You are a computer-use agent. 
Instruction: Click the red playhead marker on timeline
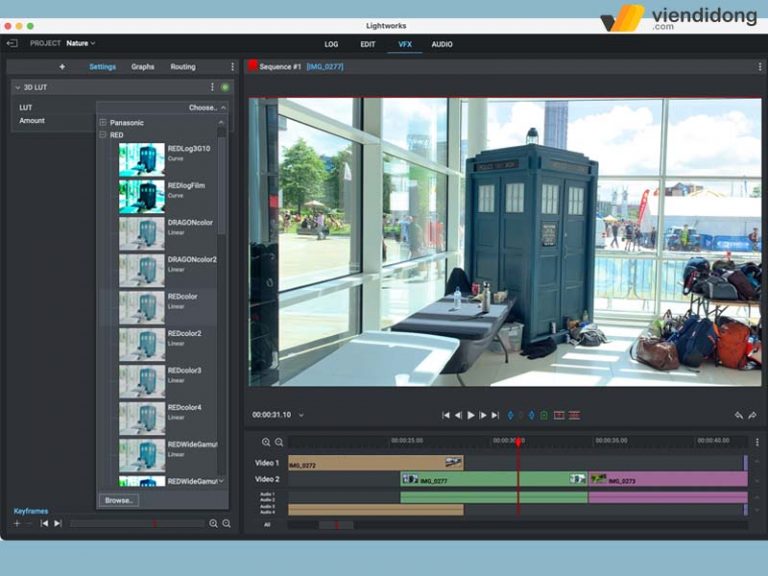(518, 442)
